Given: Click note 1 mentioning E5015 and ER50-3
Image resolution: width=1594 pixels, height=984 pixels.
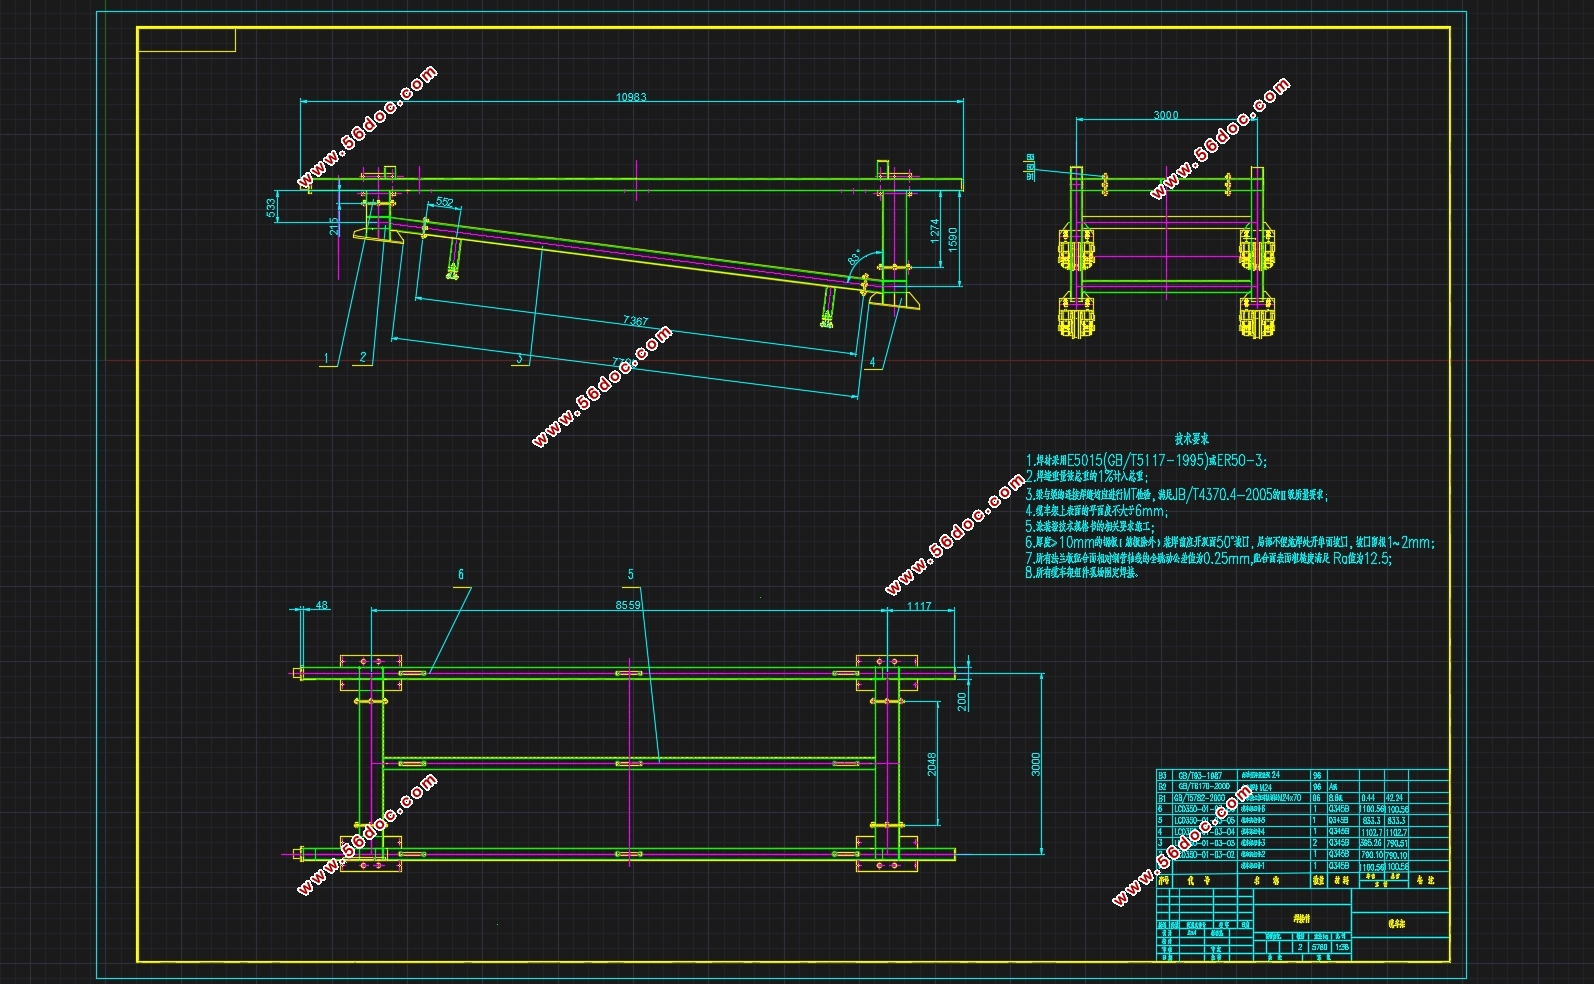Looking at the screenshot, I should 1146,461.
